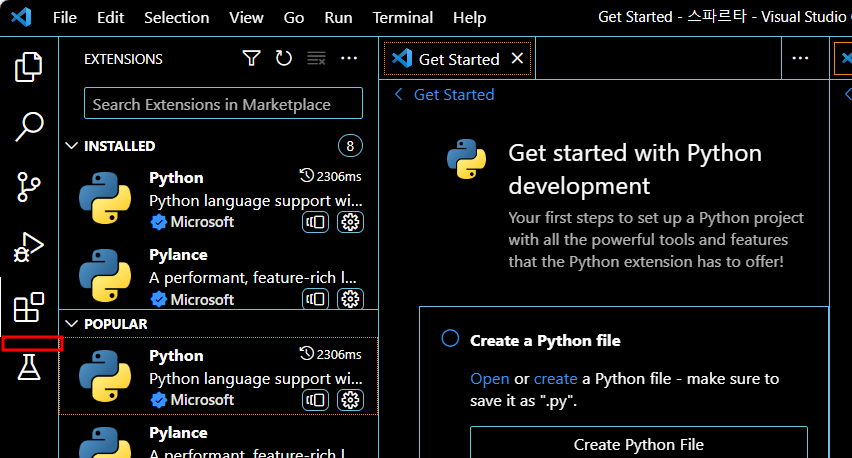The height and width of the screenshot is (458, 852).
Task: Open the File menu
Action: tap(65, 17)
